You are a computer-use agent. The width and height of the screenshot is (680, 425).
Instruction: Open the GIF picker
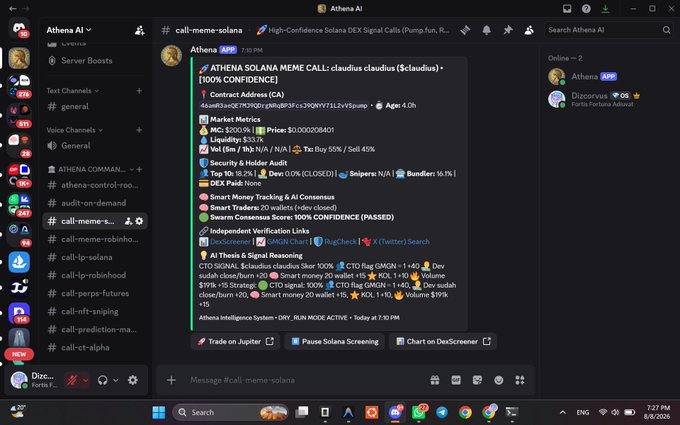[456, 380]
